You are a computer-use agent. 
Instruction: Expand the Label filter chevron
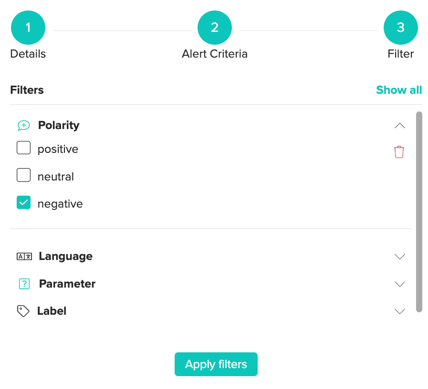point(400,311)
